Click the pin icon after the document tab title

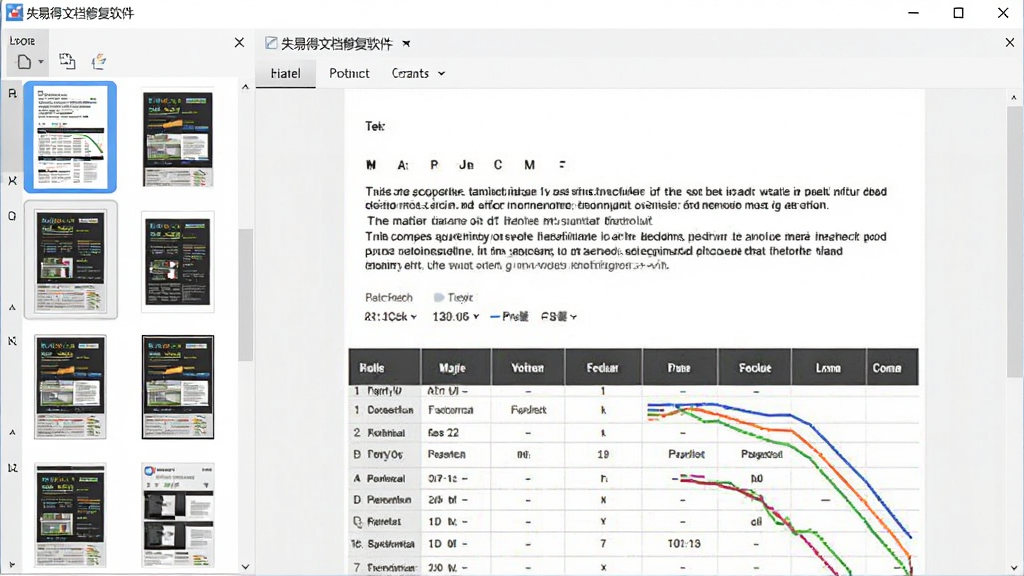click(x=406, y=44)
